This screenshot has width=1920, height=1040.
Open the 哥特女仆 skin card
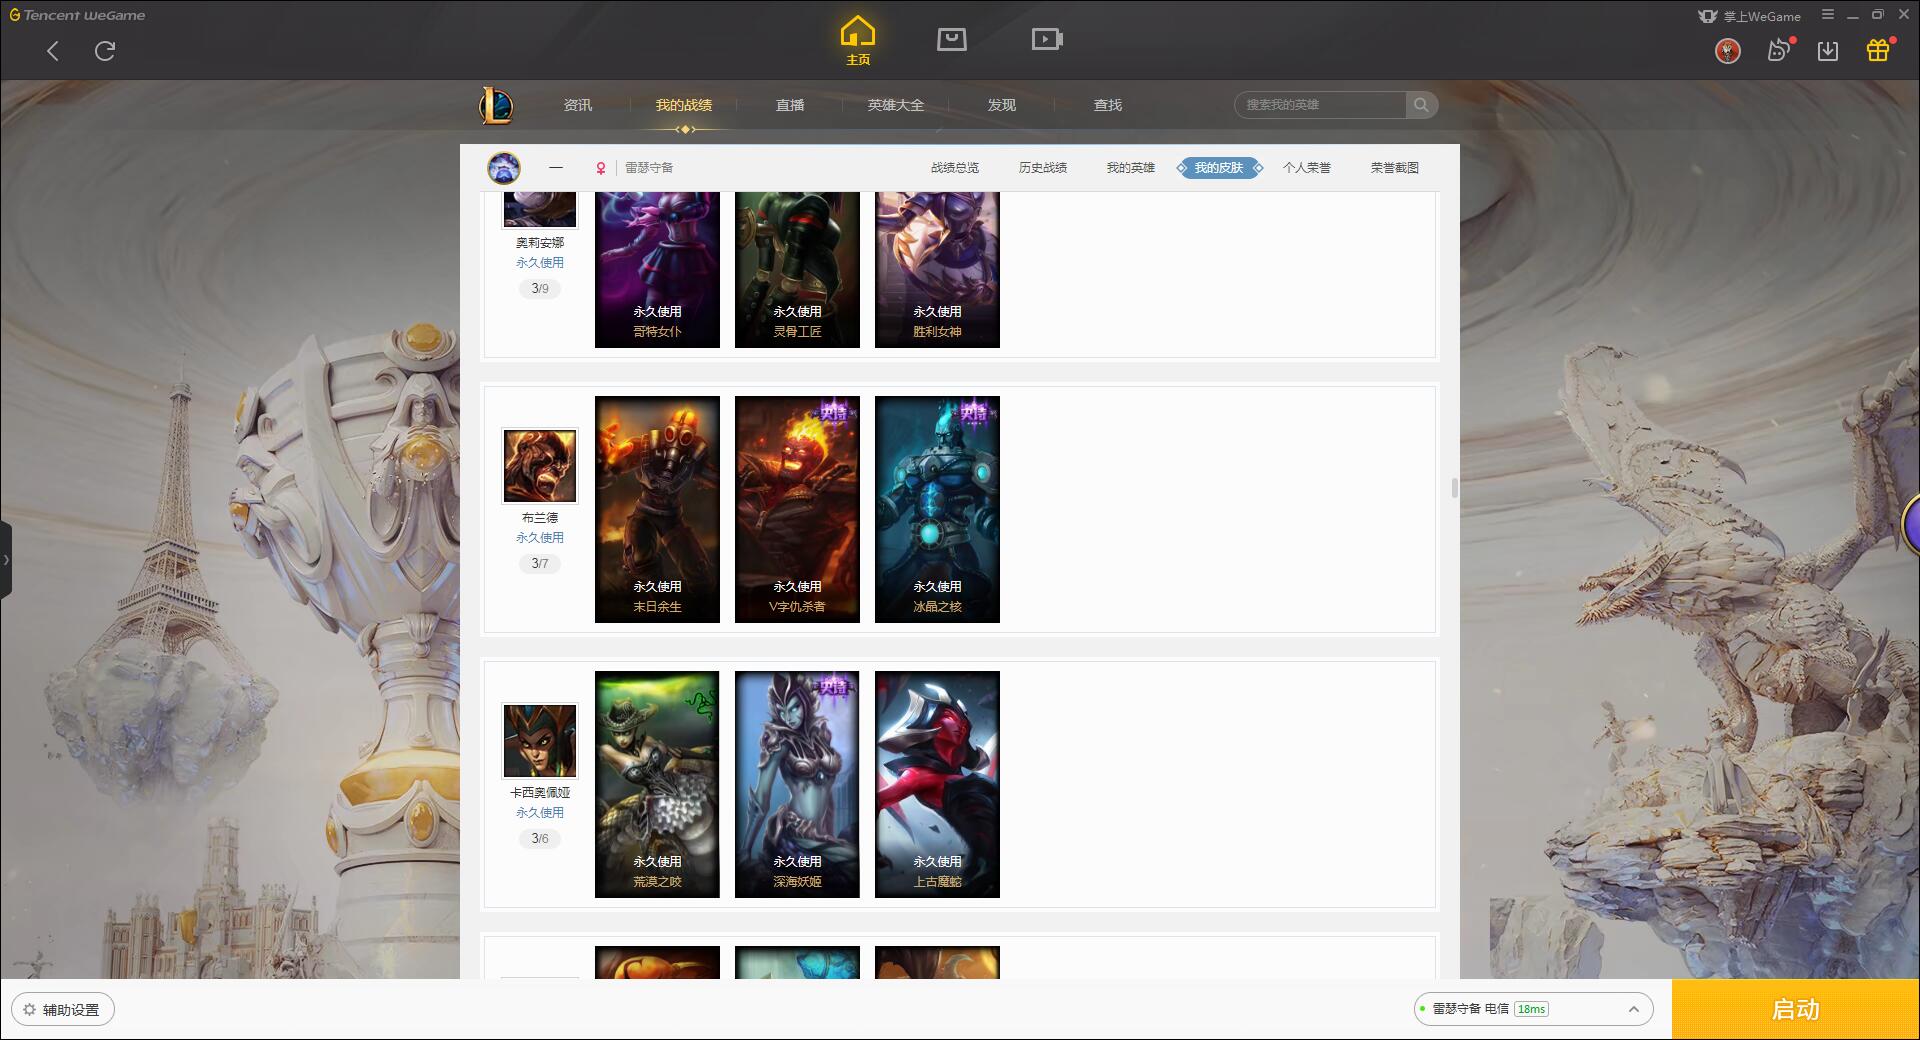tap(657, 270)
